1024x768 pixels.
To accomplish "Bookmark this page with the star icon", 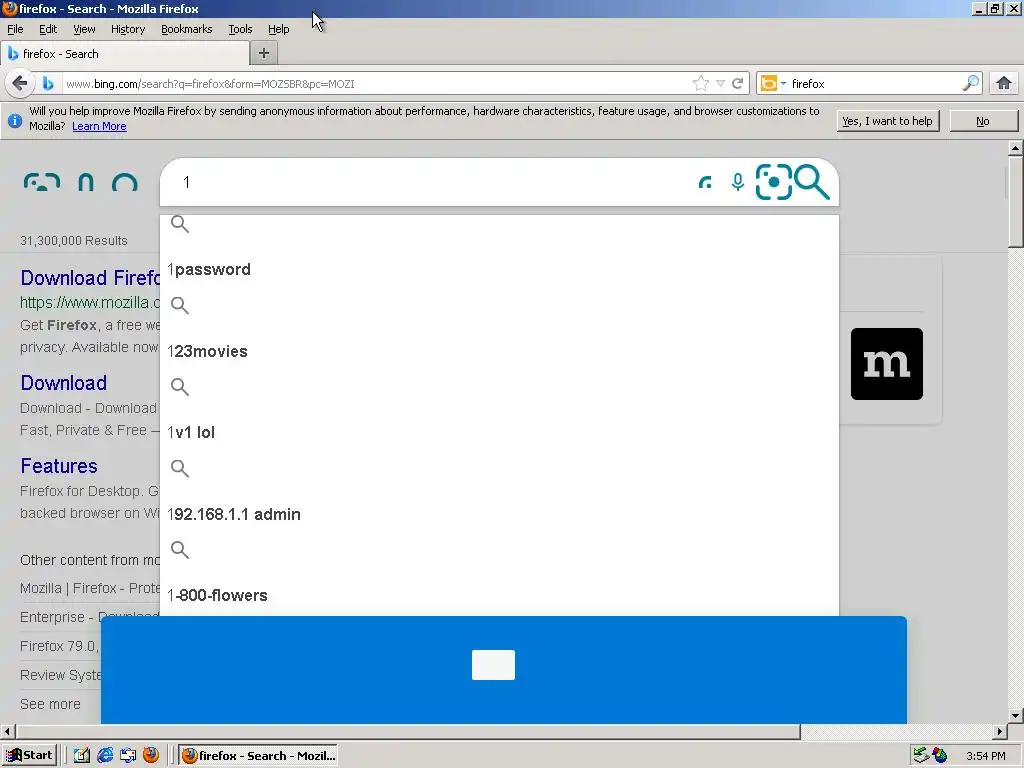I will click(700, 84).
